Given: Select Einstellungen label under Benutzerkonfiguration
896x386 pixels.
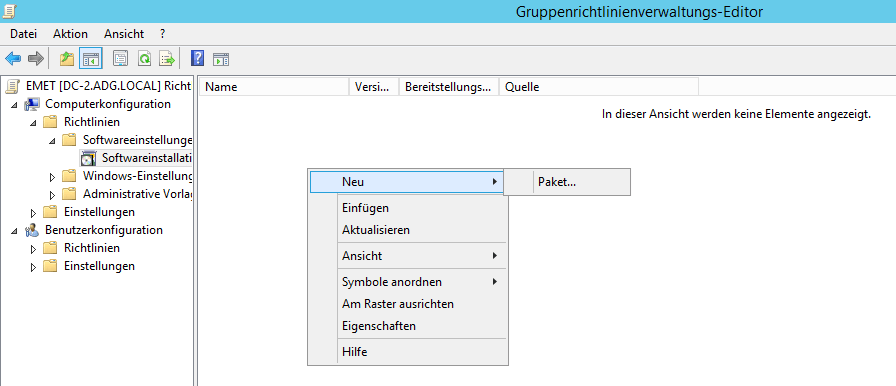Looking at the screenshot, I should (x=99, y=266).
